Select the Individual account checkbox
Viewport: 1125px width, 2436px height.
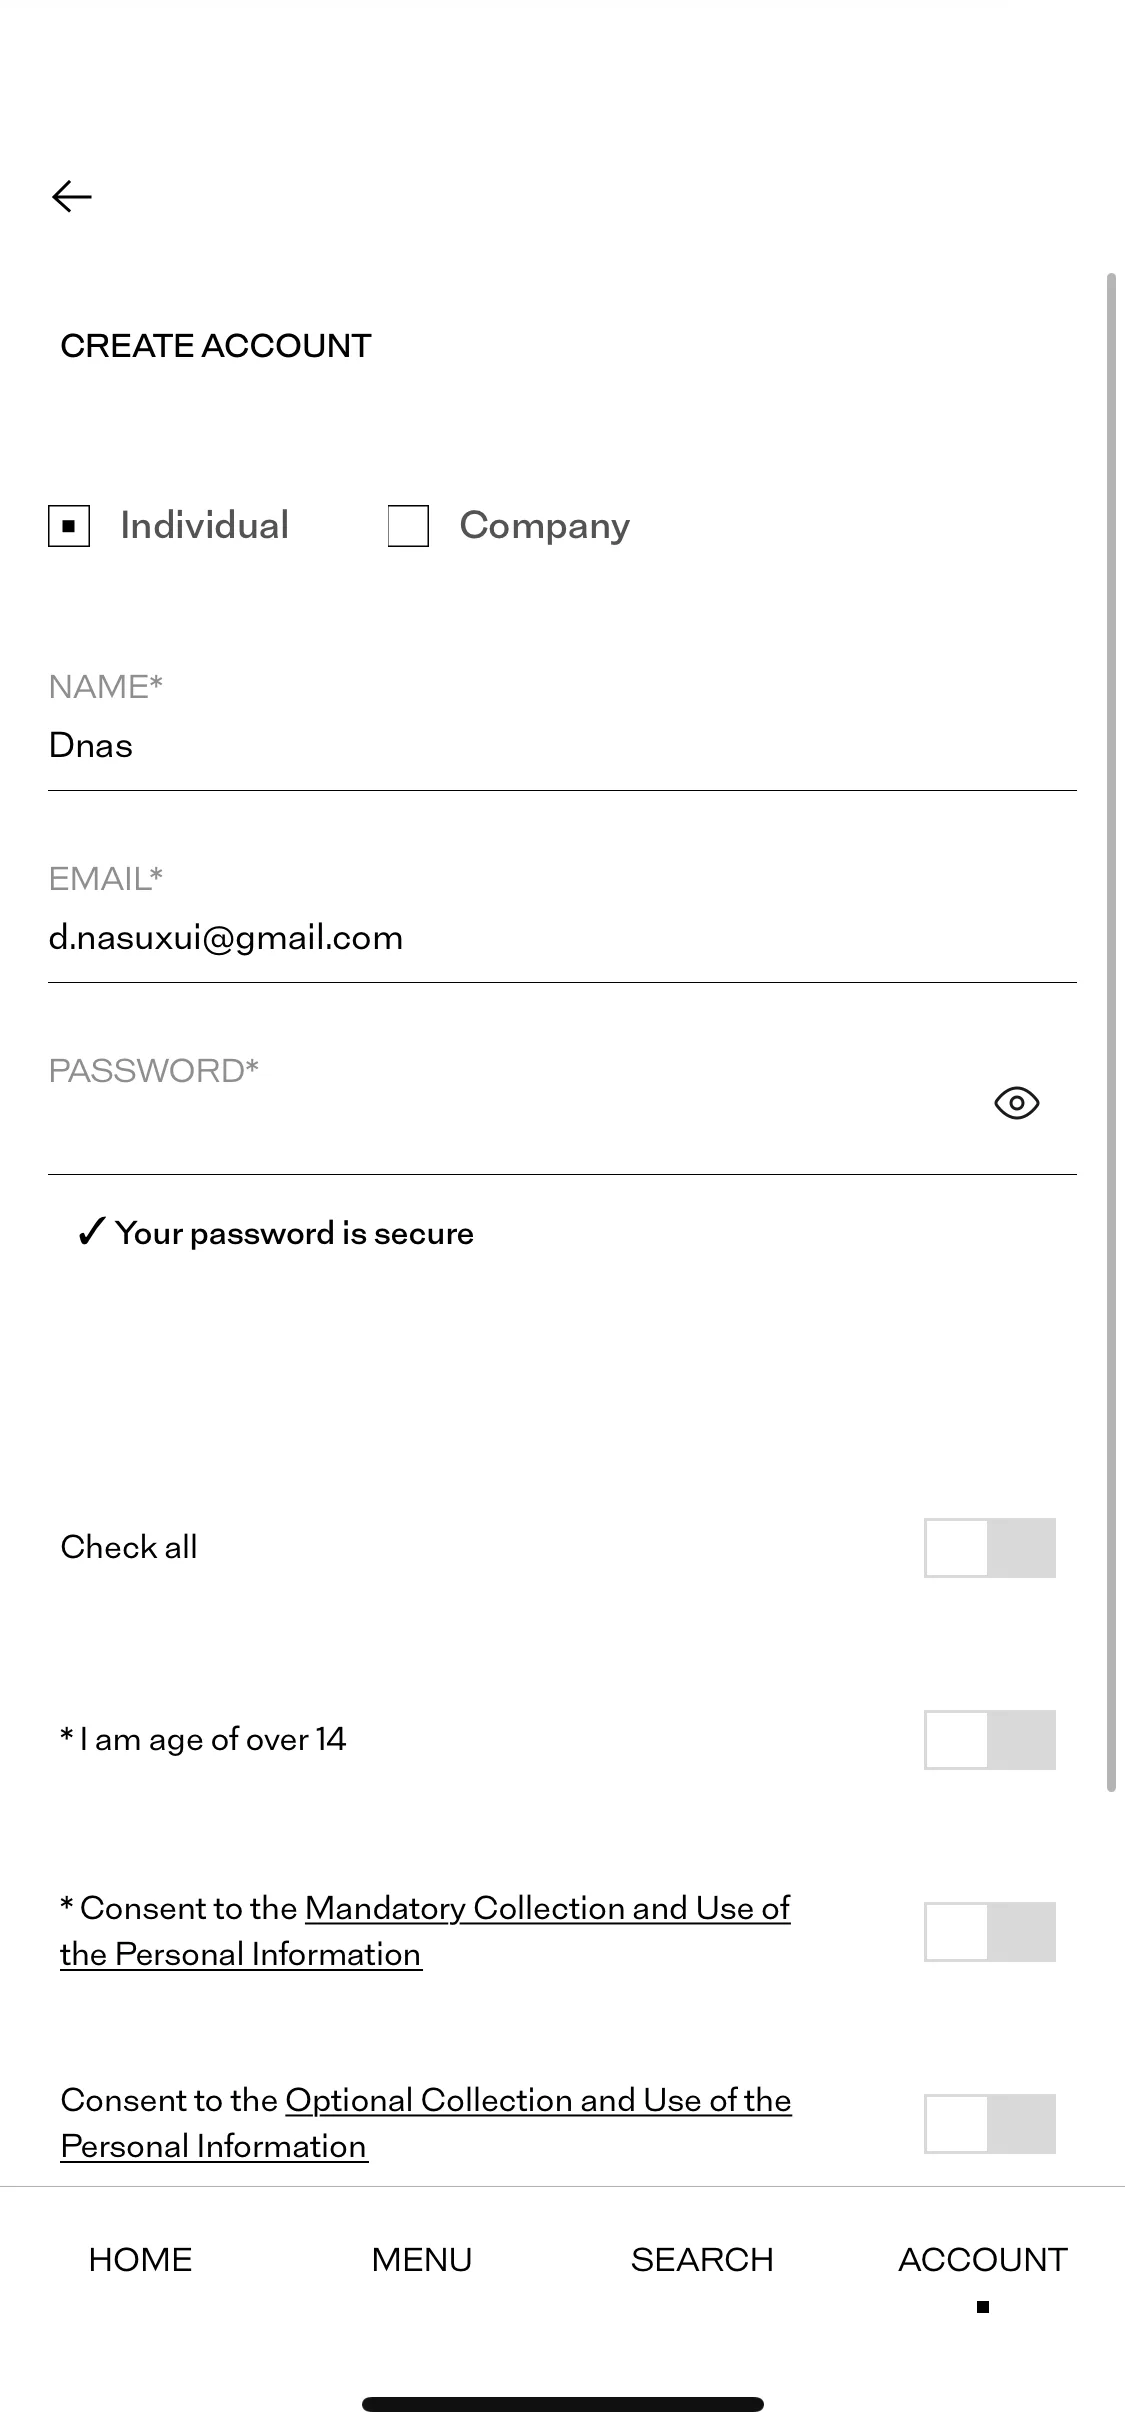(x=69, y=526)
